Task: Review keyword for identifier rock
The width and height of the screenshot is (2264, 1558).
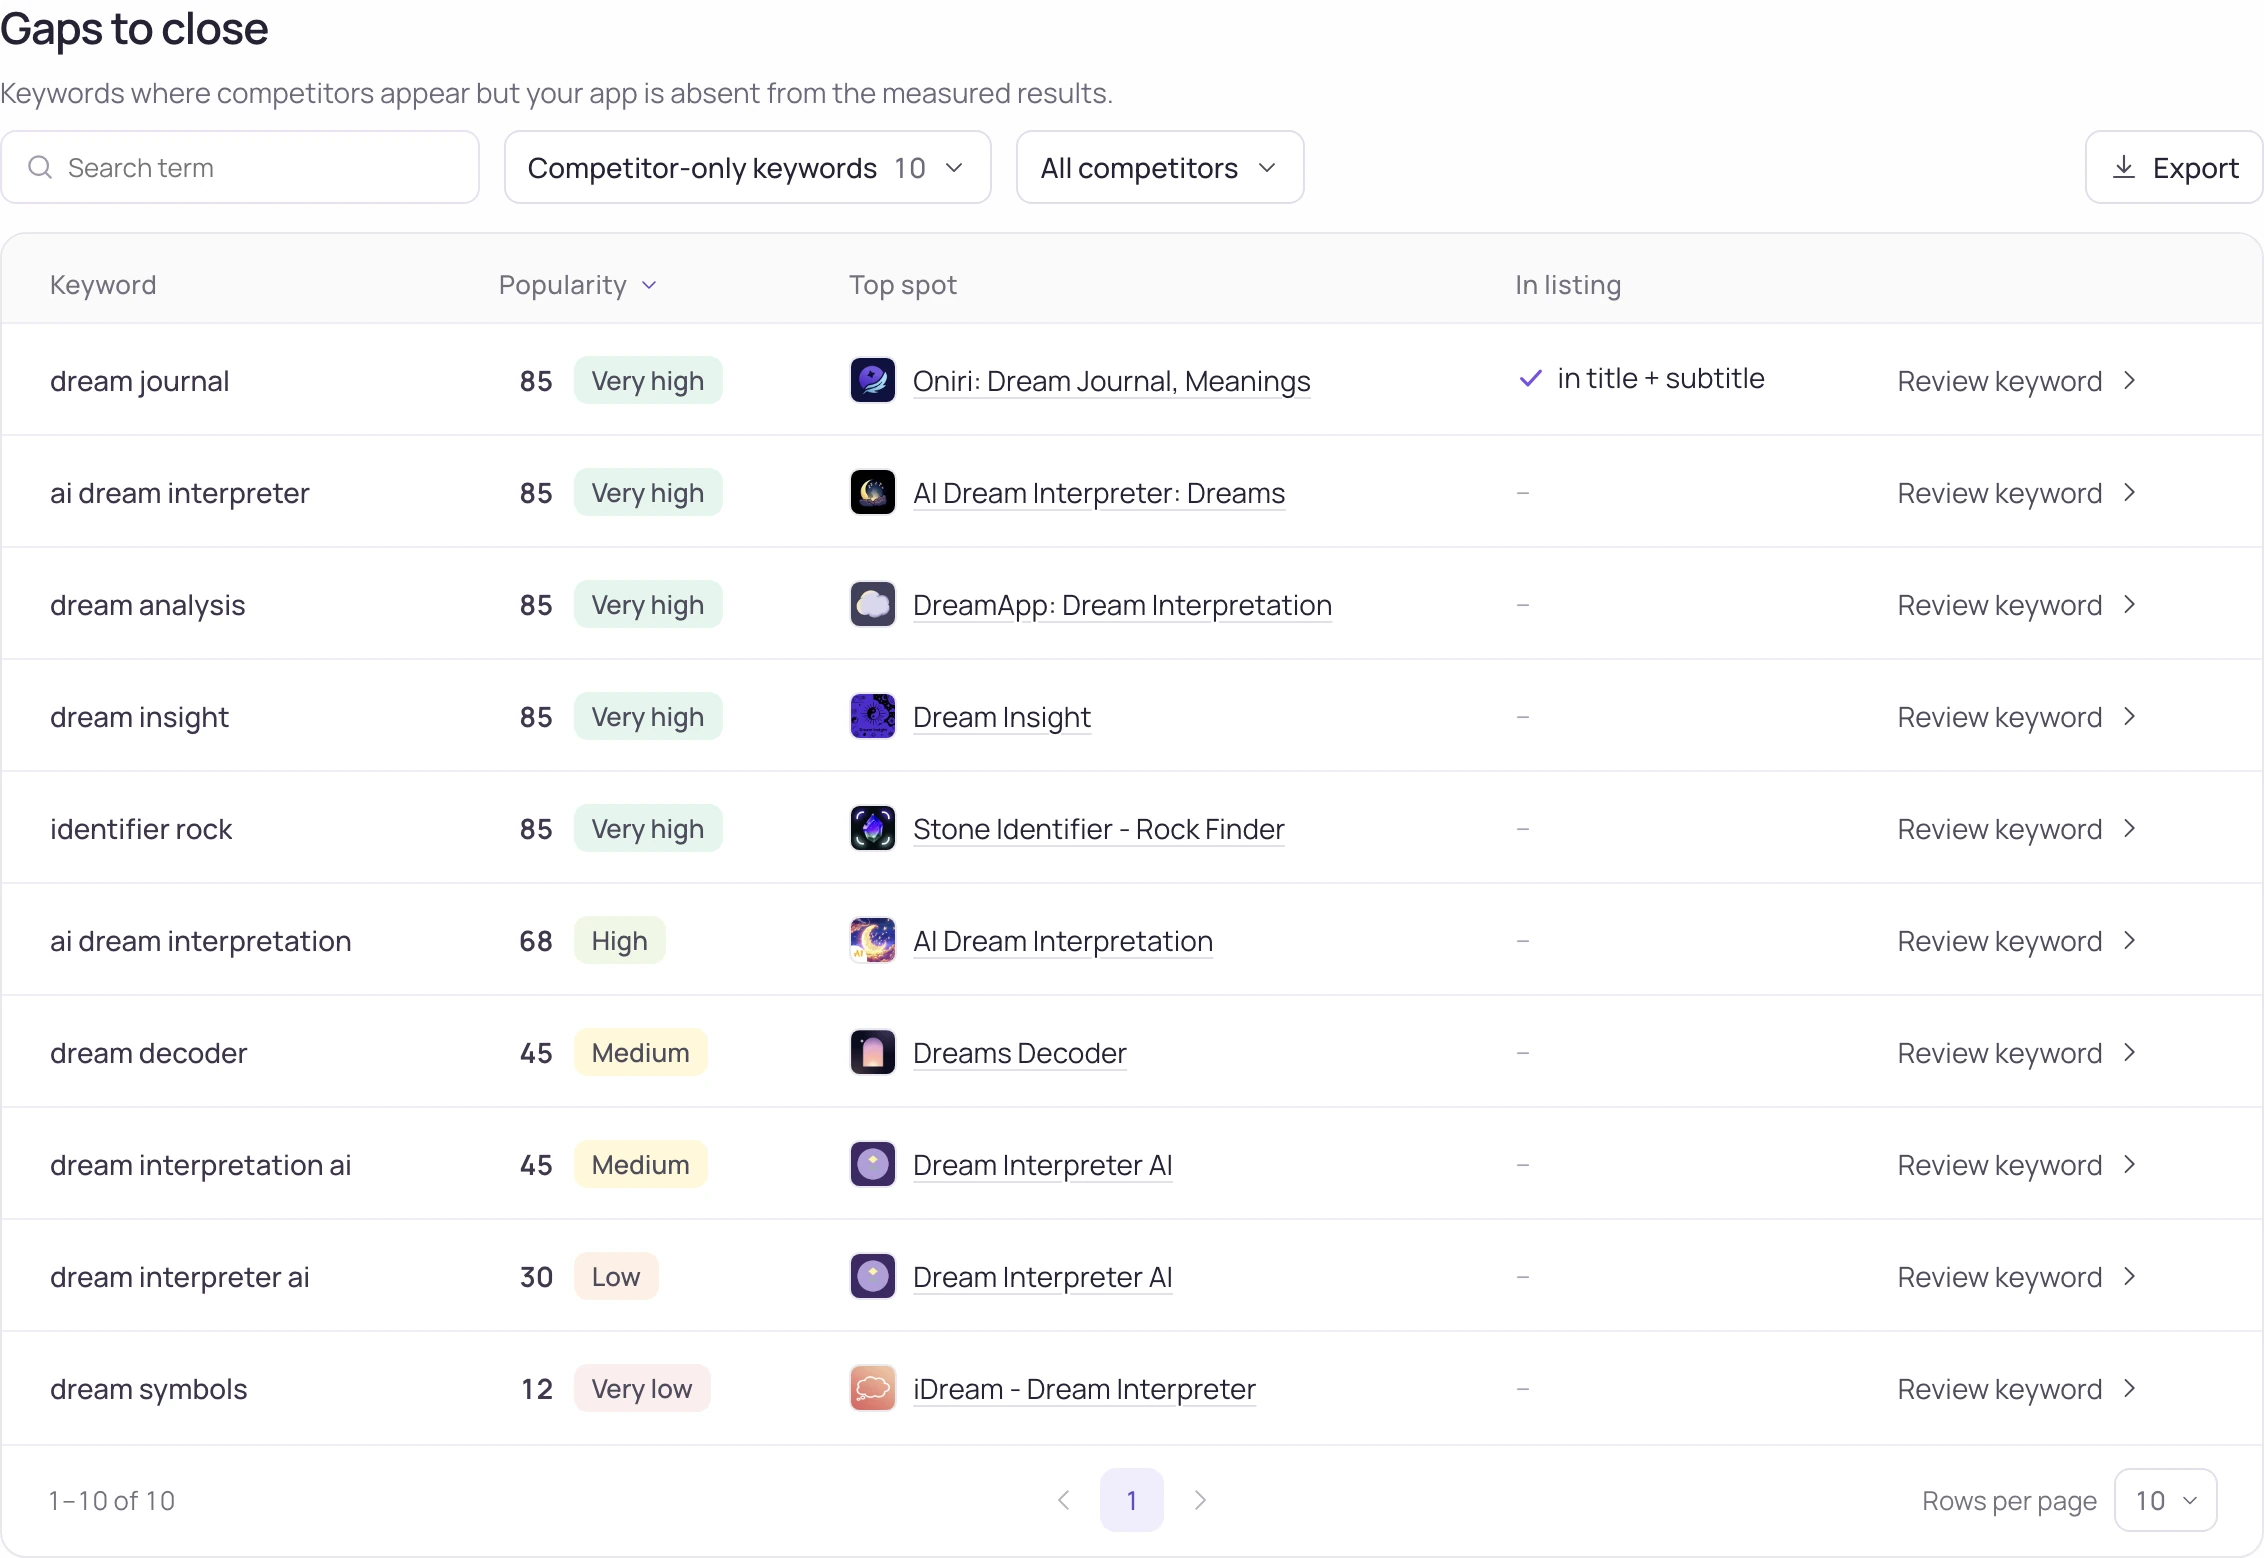Action: (x=2016, y=829)
